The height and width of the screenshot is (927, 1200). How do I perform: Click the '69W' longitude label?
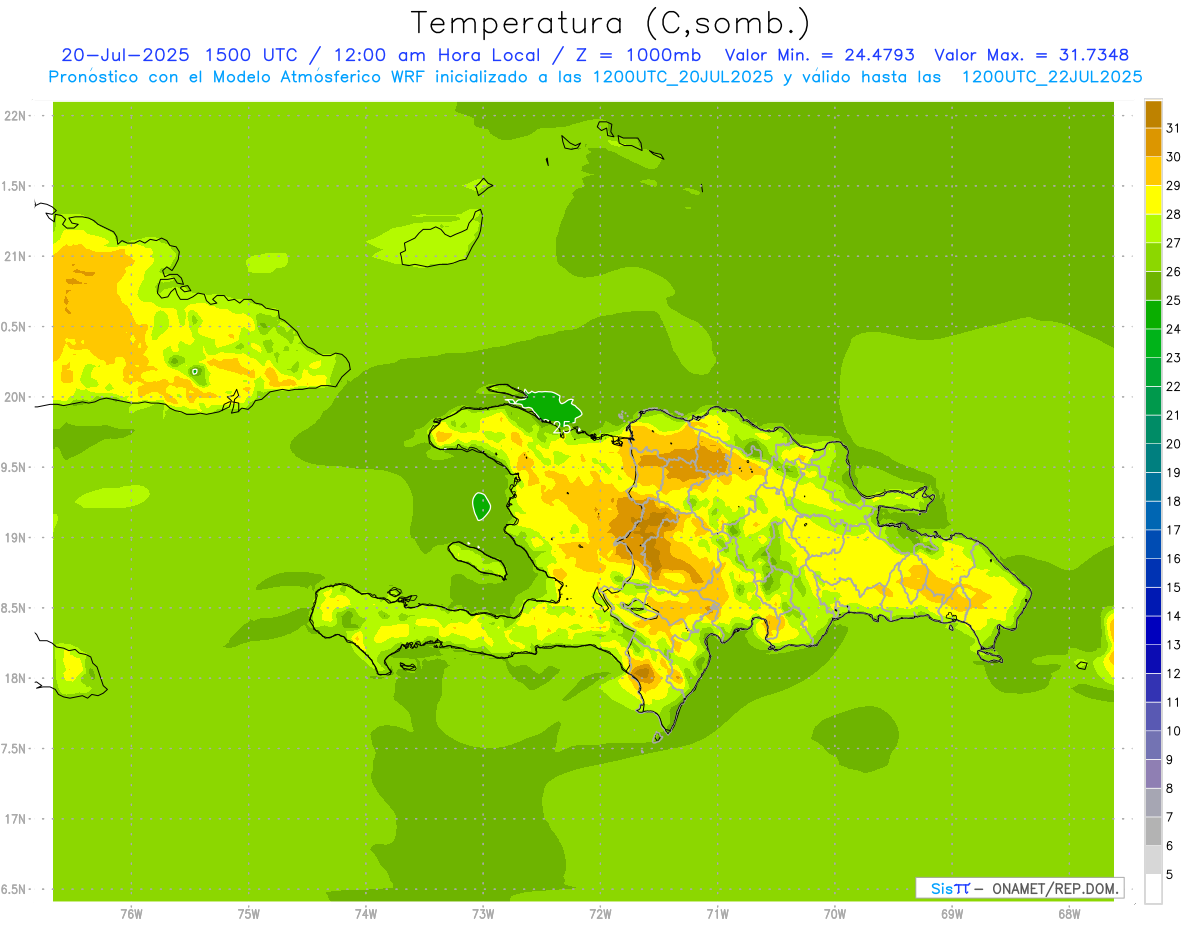click(x=952, y=914)
